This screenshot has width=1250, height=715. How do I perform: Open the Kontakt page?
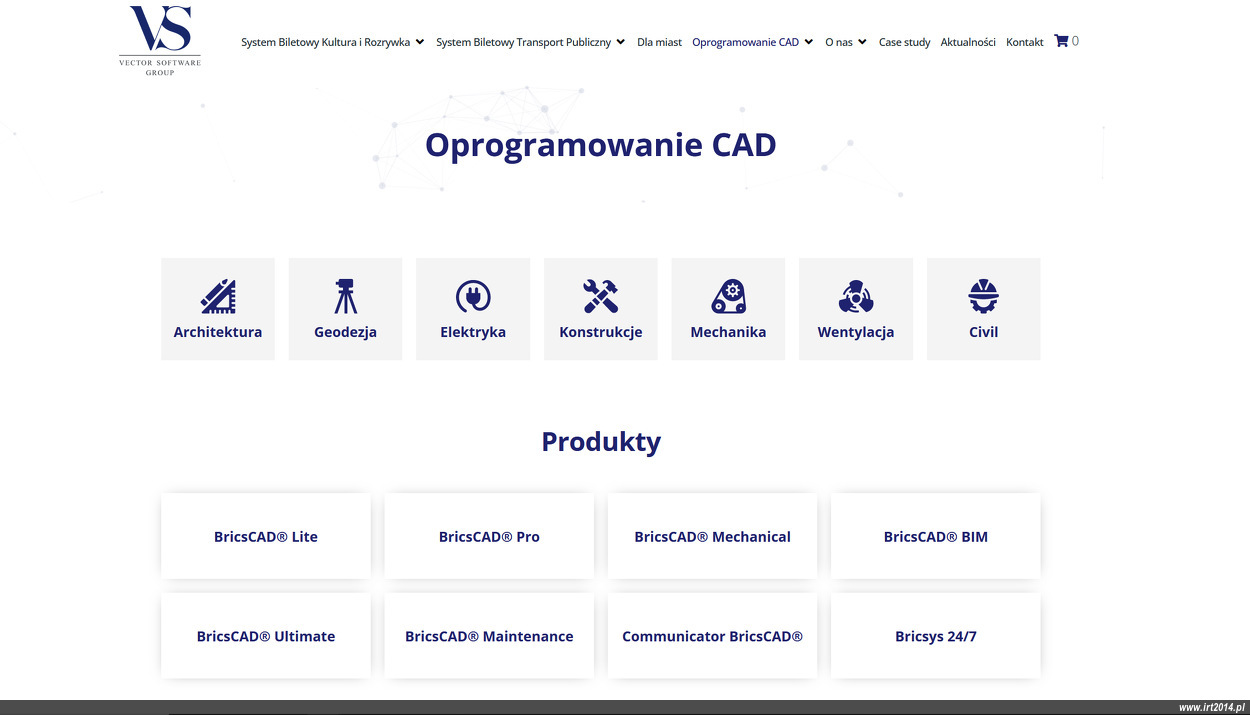coord(1025,42)
